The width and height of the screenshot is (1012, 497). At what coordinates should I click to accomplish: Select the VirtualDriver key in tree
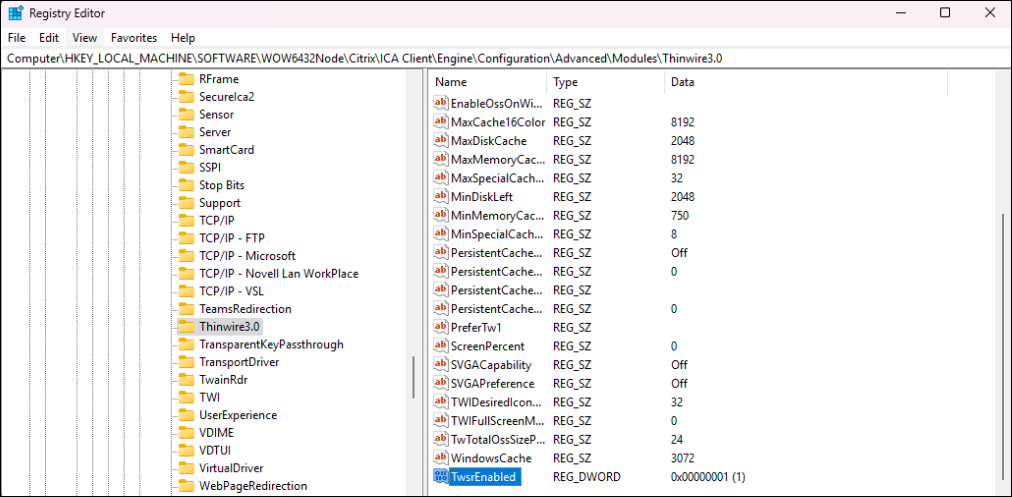231,468
